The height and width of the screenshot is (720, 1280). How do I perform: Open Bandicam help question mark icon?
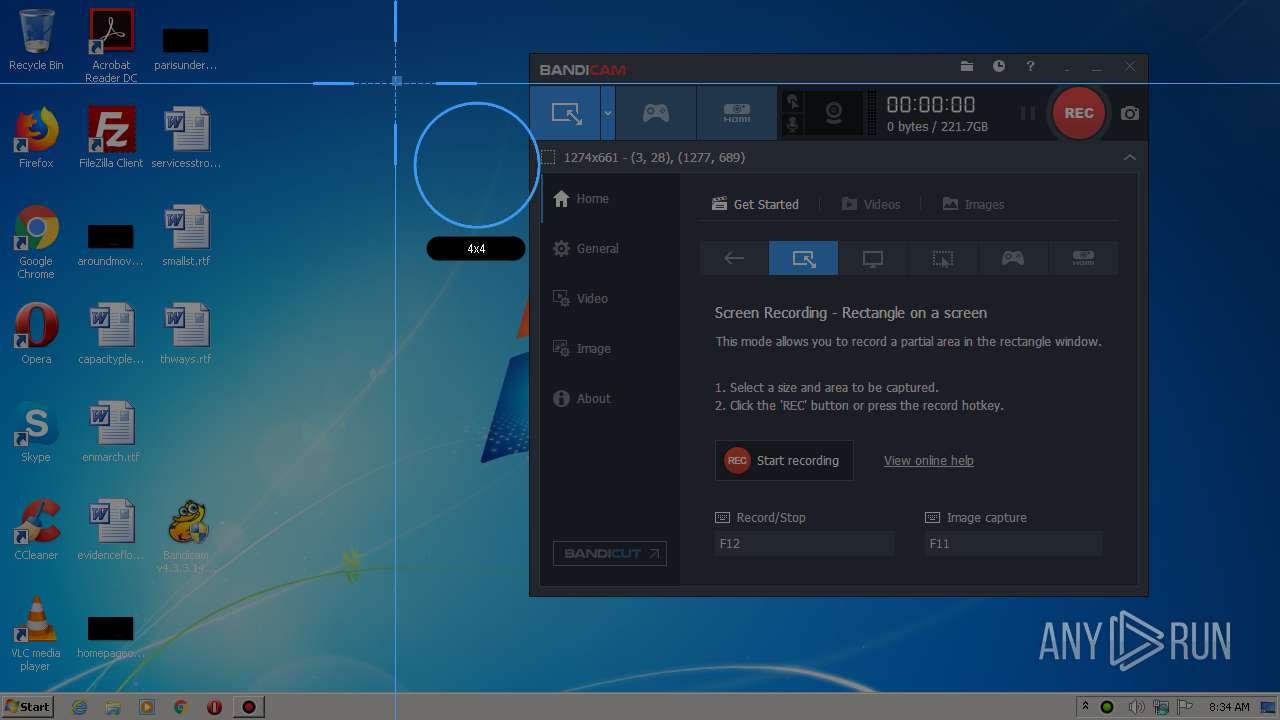pos(1030,67)
